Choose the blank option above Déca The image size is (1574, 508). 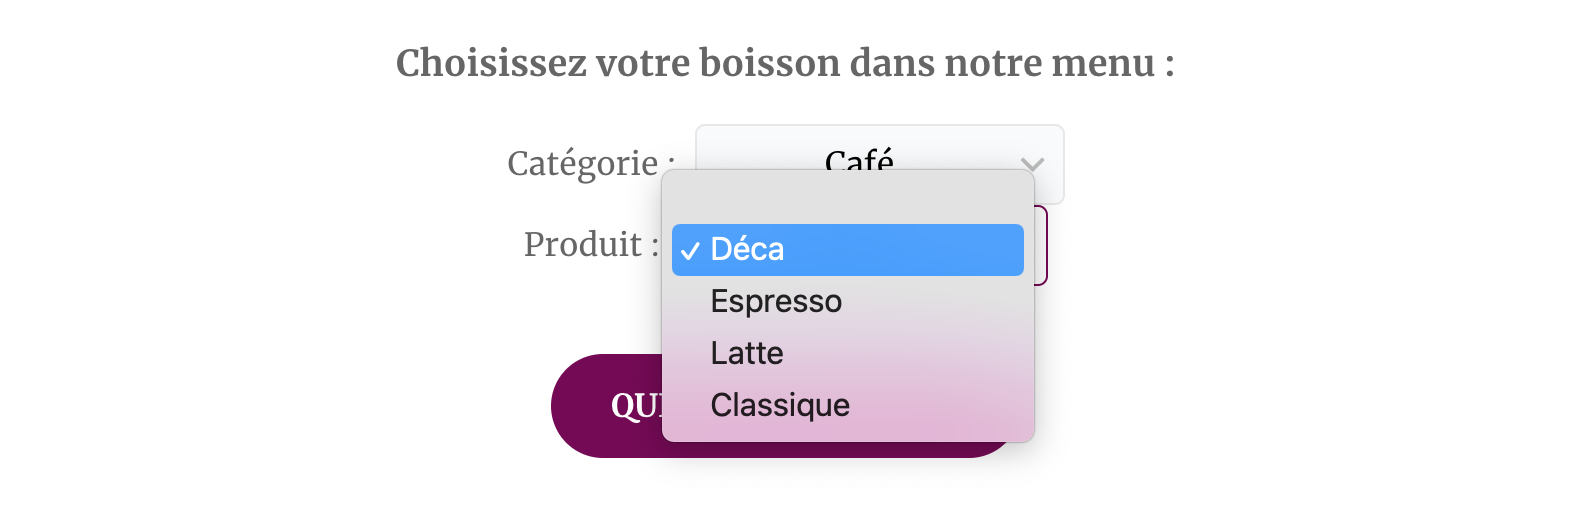[x=848, y=198]
